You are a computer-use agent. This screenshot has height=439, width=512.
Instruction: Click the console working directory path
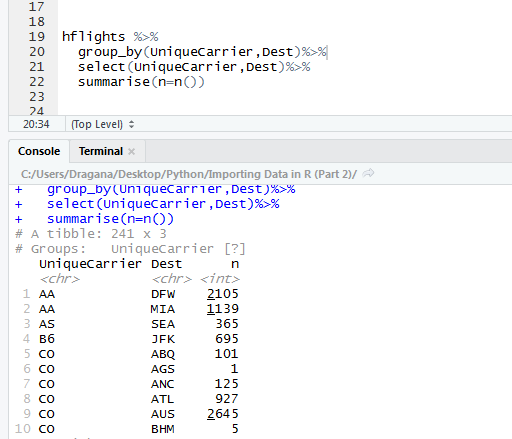[x=189, y=174]
